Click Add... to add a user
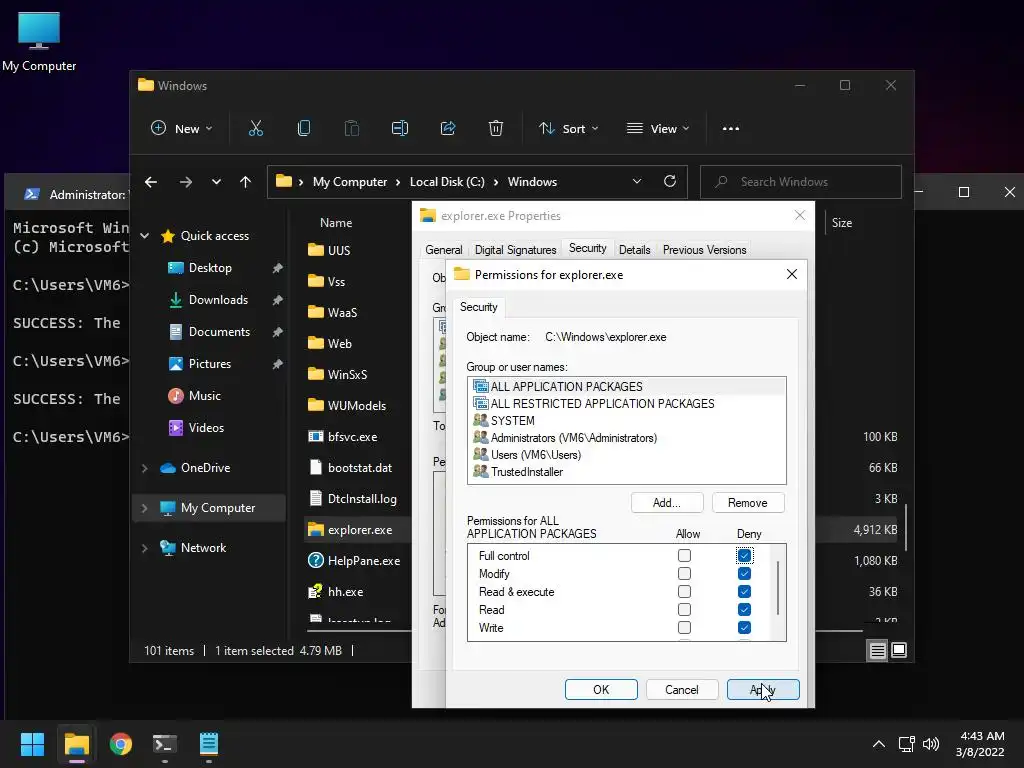 [667, 503]
